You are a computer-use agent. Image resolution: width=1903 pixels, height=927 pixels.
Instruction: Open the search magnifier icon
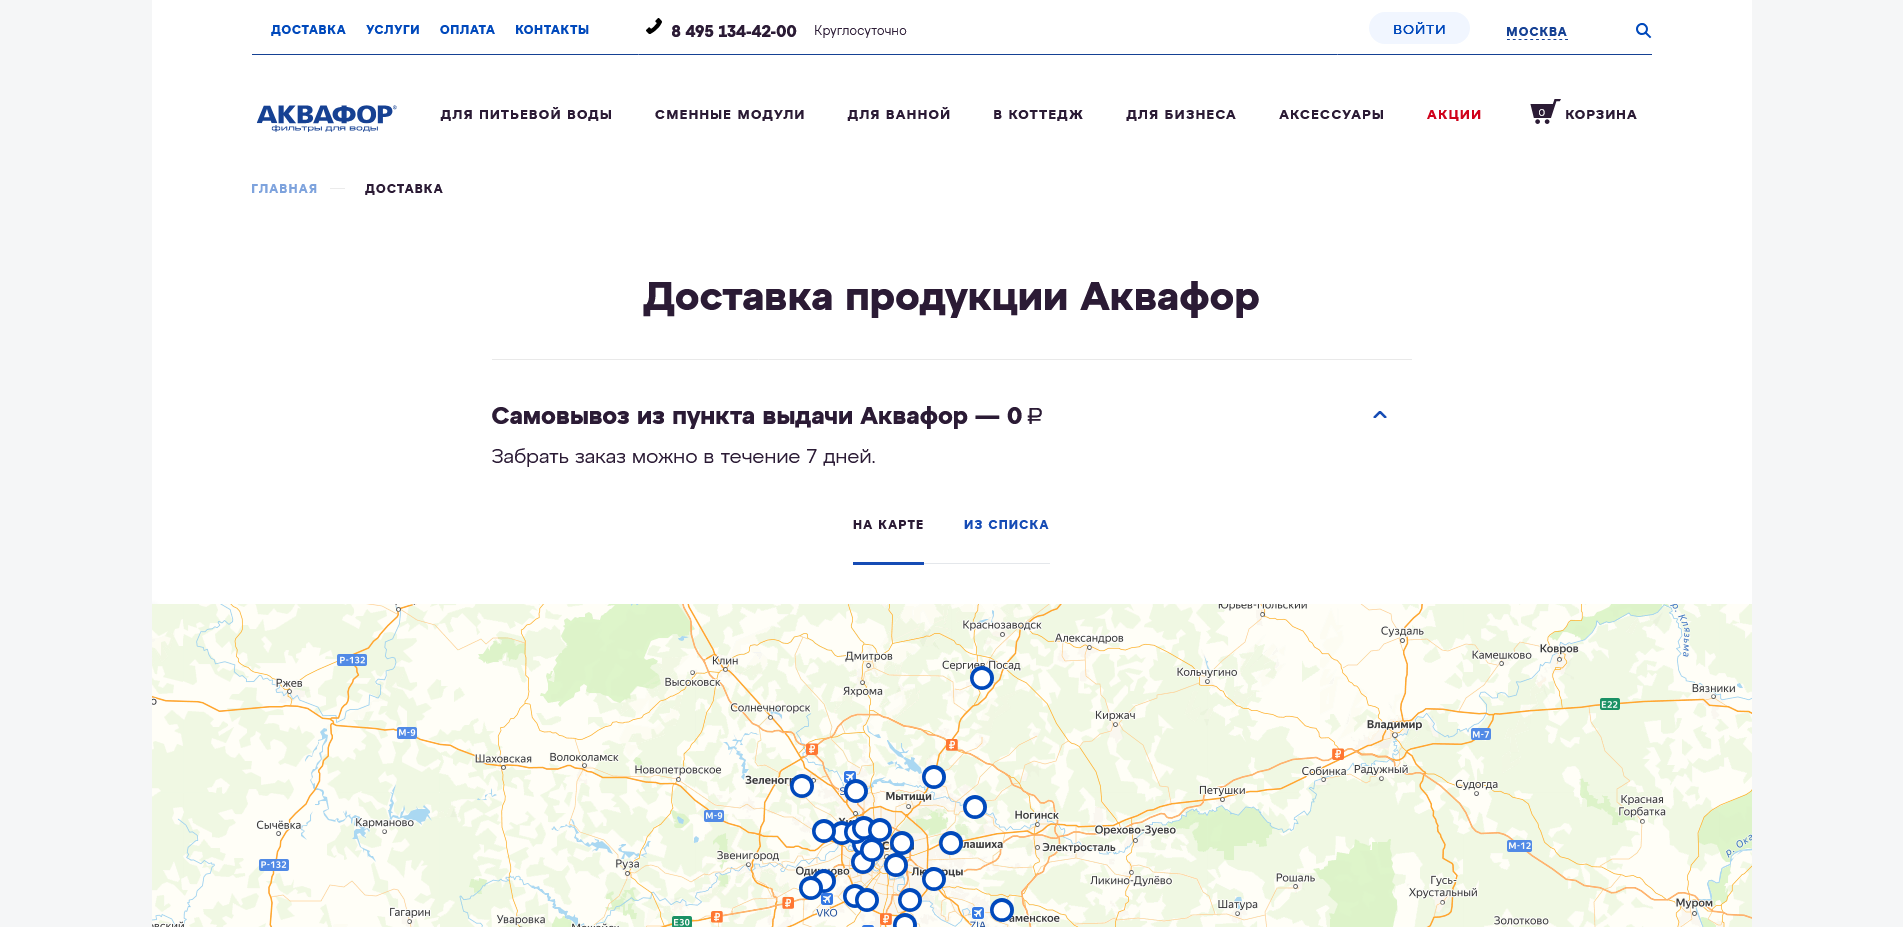pos(1643,30)
